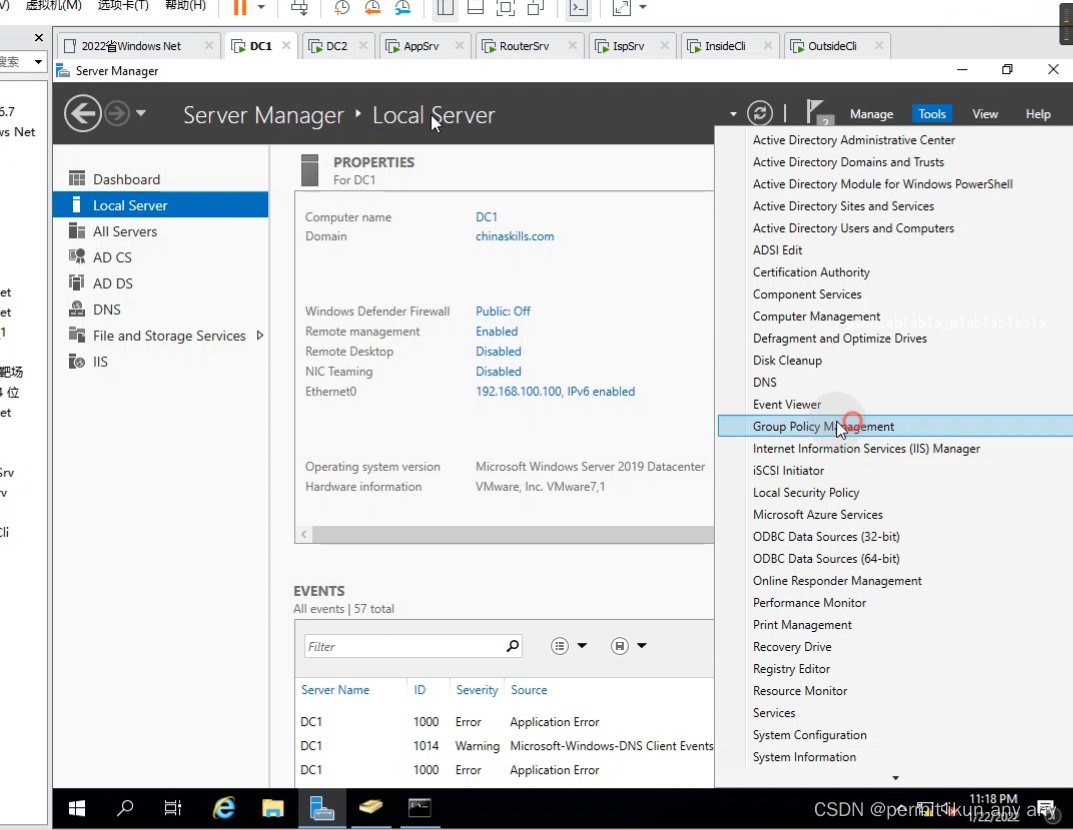Click Remote management Enabled link
The height and width of the screenshot is (830, 1073).
click(496, 331)
